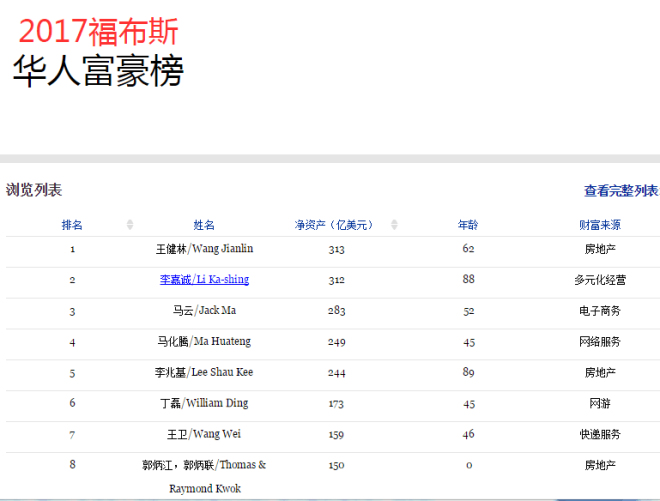Click the red 2017福布斯 title

coord(98,32)
